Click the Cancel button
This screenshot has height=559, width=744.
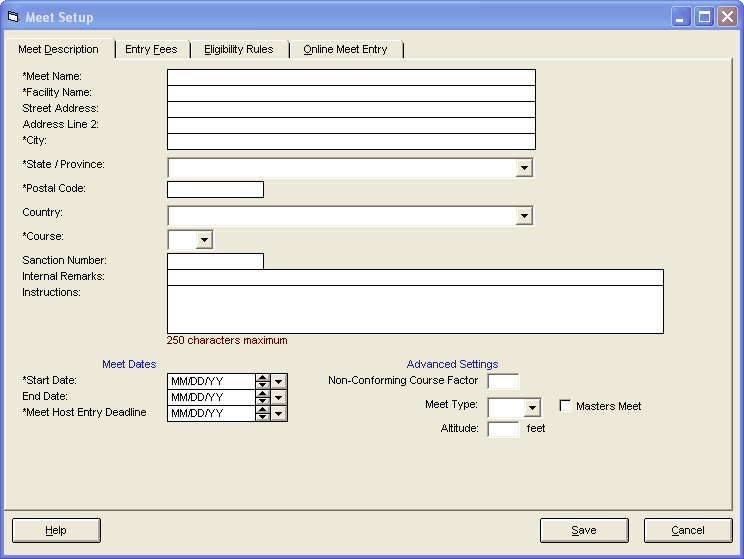tap(688, 530)
